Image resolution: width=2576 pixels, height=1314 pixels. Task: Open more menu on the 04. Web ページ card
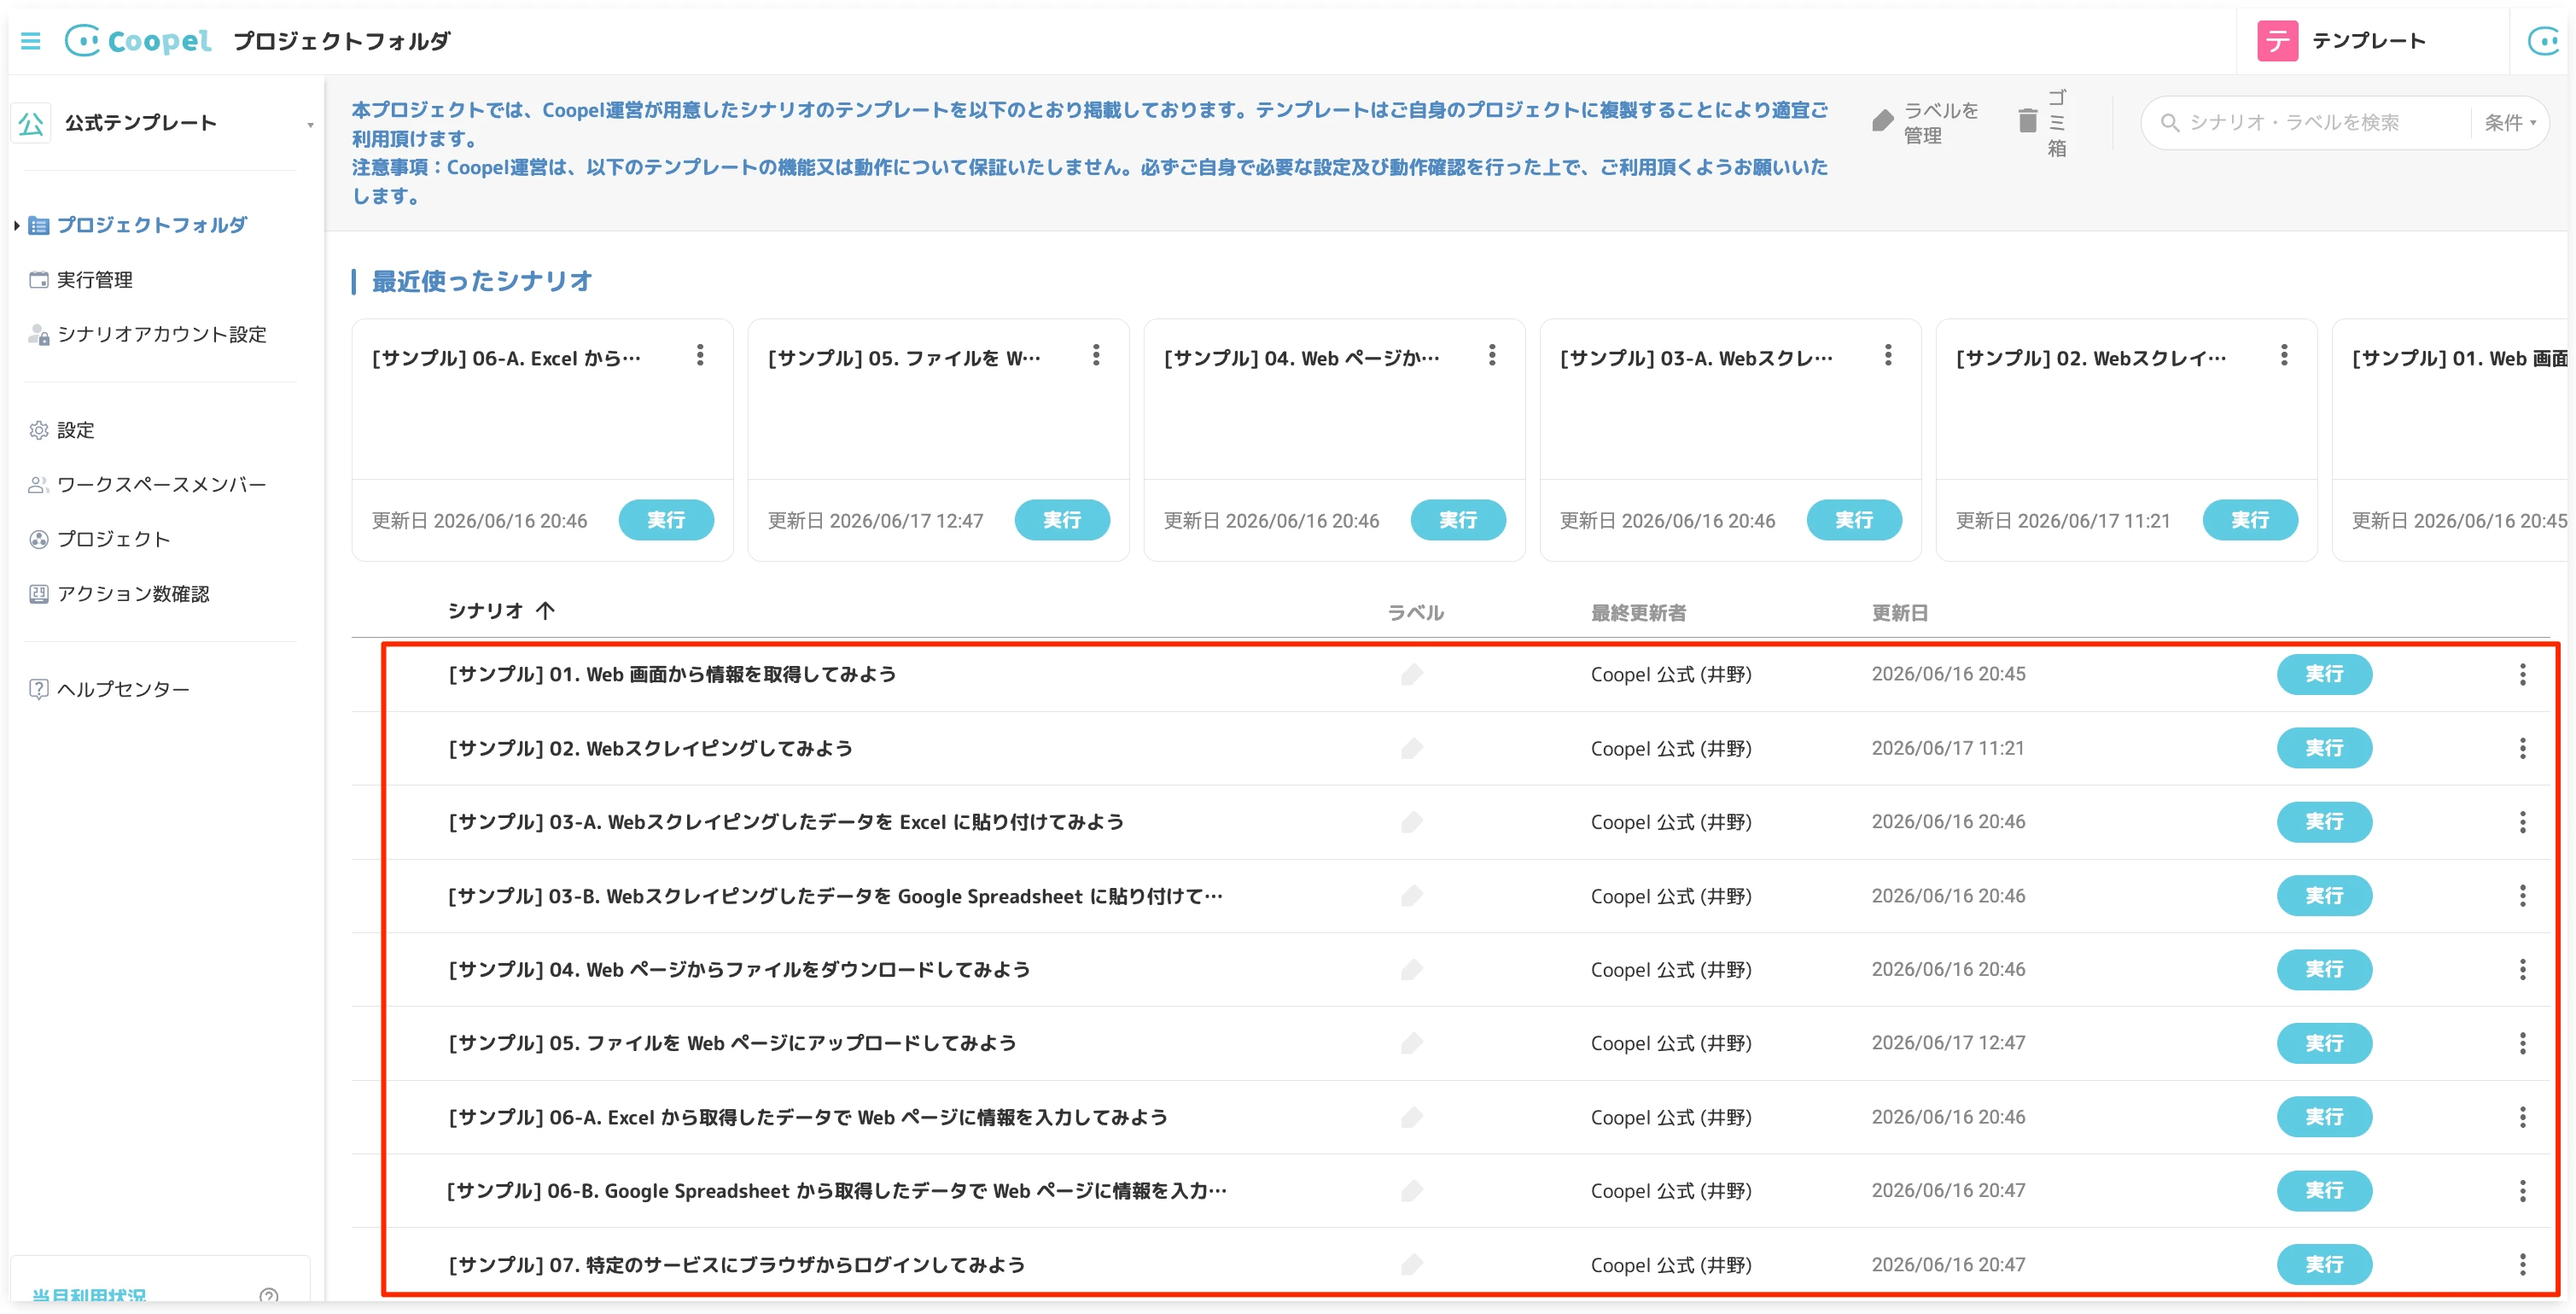tap(1492, 355)
